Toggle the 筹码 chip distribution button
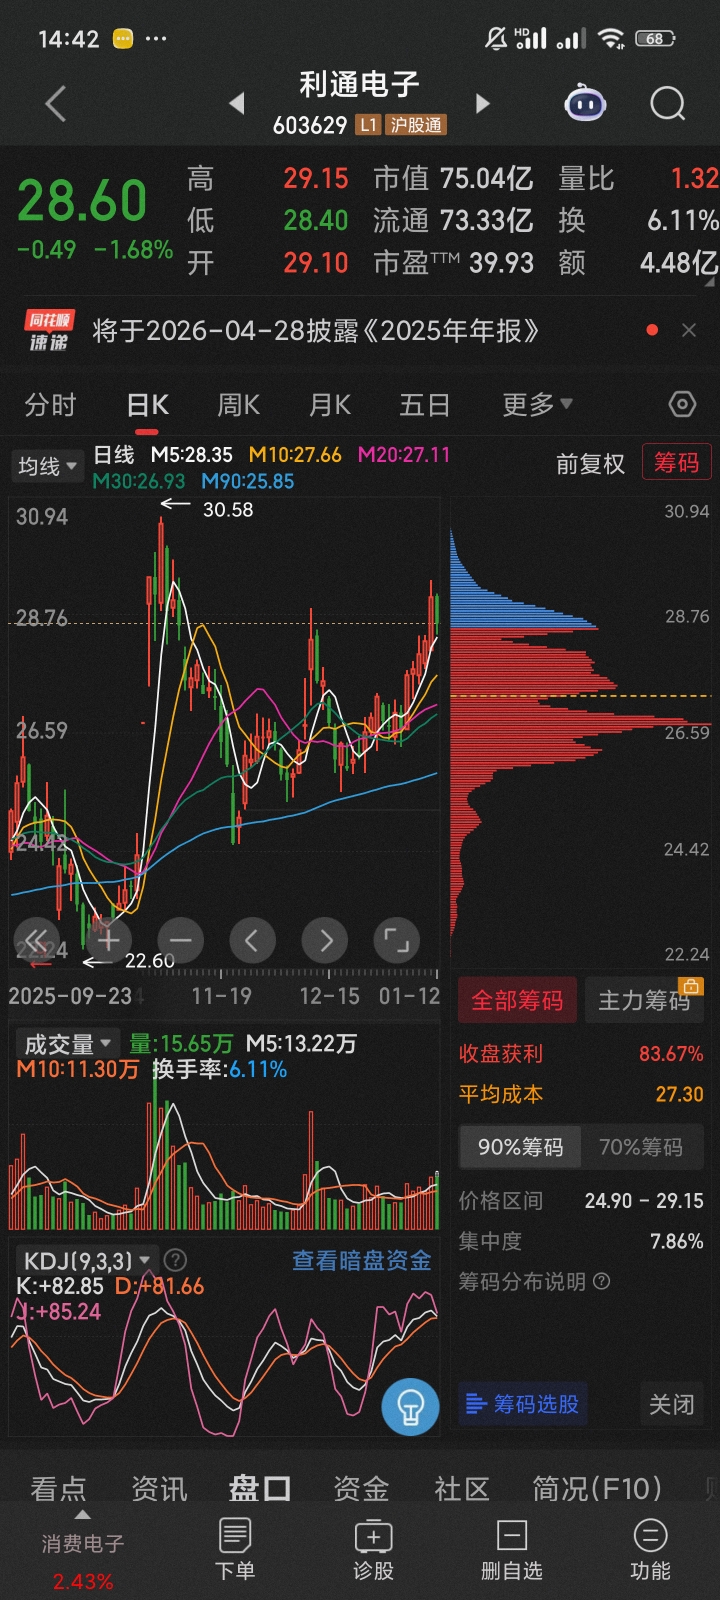 coord(677,462)
